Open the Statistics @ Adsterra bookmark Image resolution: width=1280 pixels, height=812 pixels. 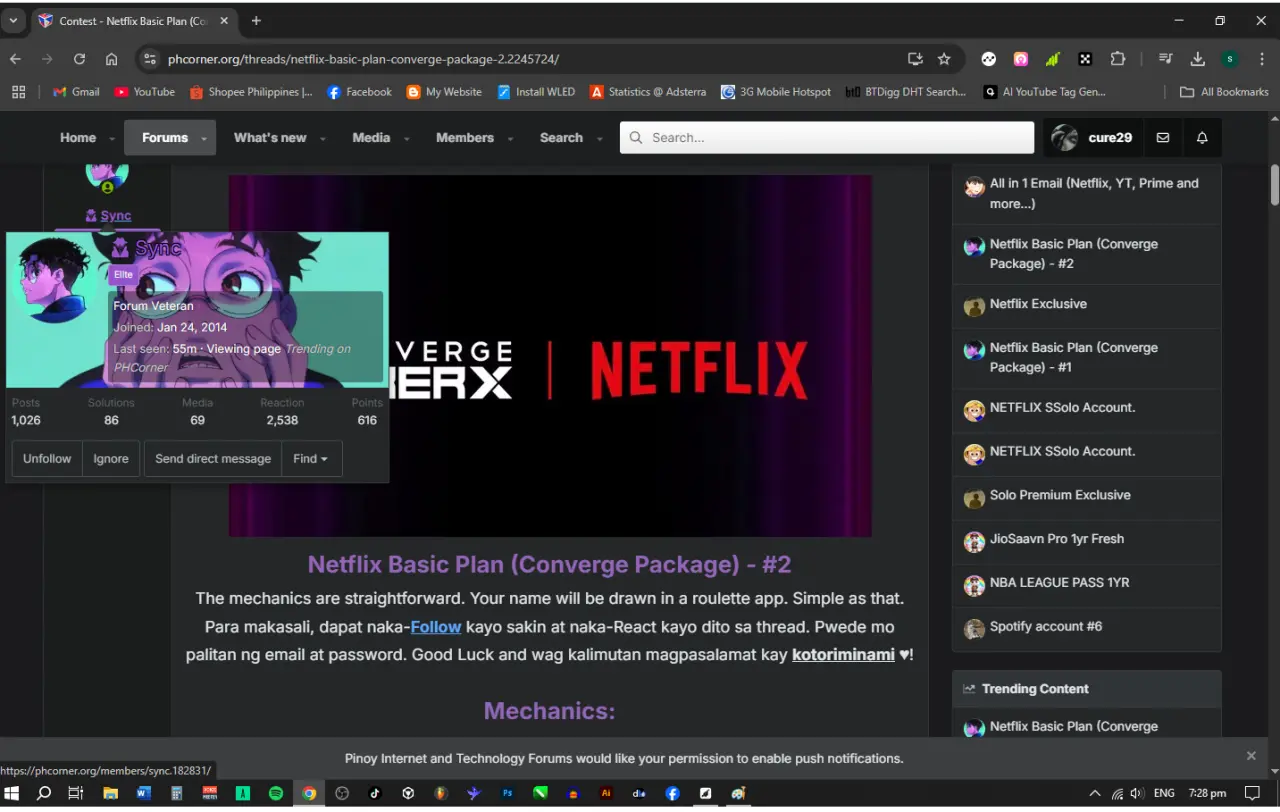click(648, 92)
